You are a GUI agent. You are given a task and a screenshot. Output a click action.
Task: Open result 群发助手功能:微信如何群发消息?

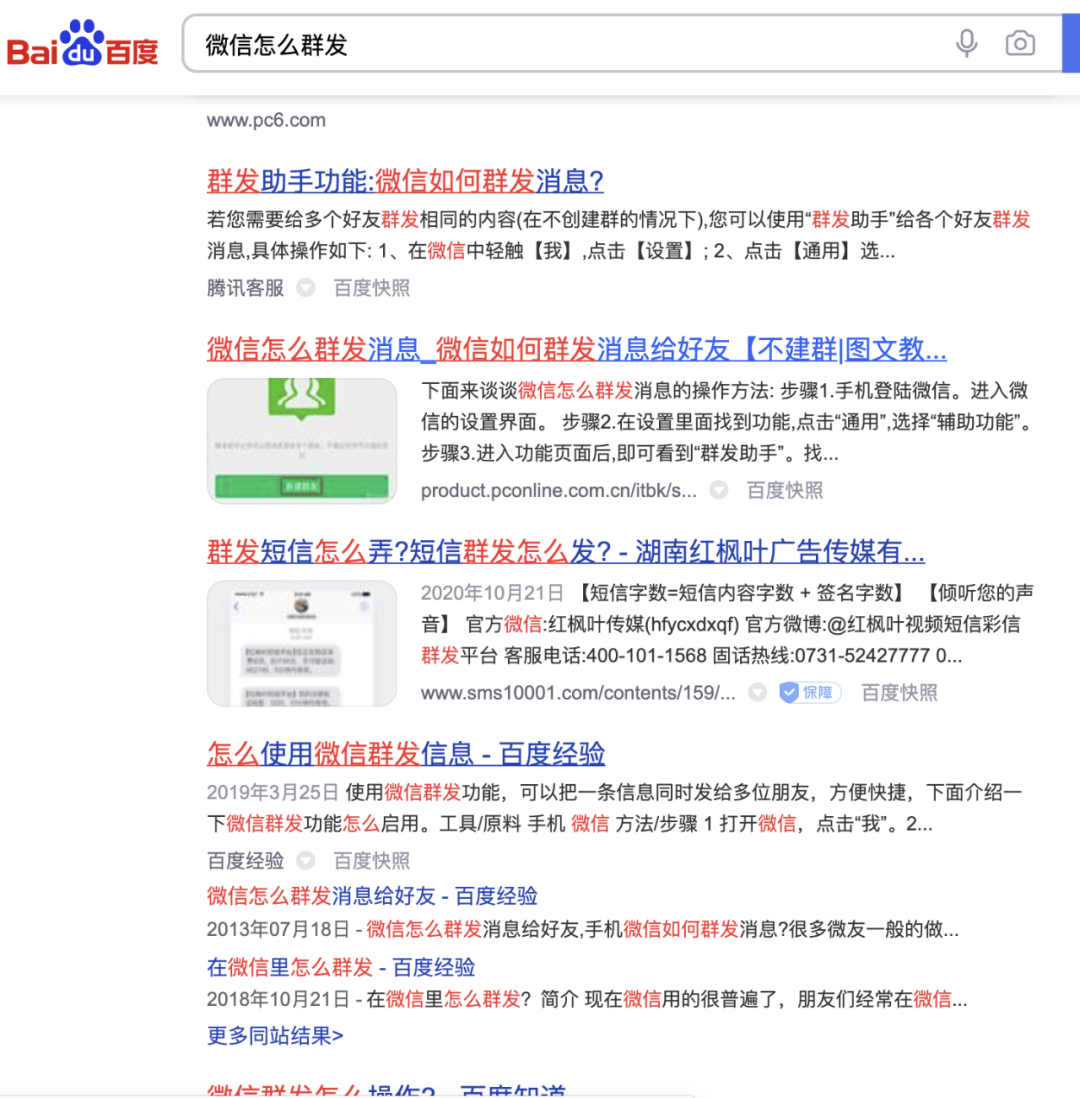(x=405, y=181)
